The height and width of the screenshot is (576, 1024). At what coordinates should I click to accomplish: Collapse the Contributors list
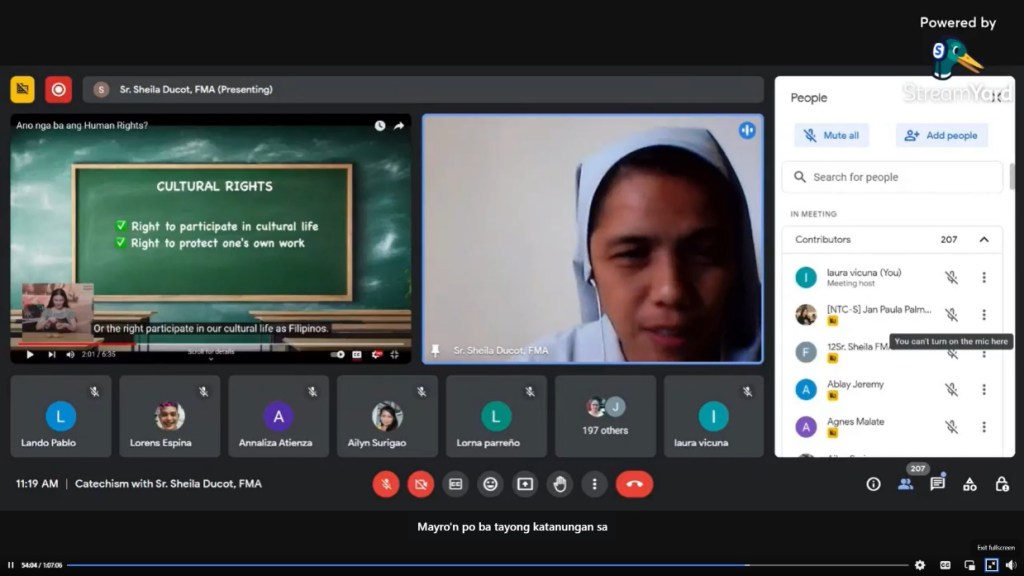point(984,240)
